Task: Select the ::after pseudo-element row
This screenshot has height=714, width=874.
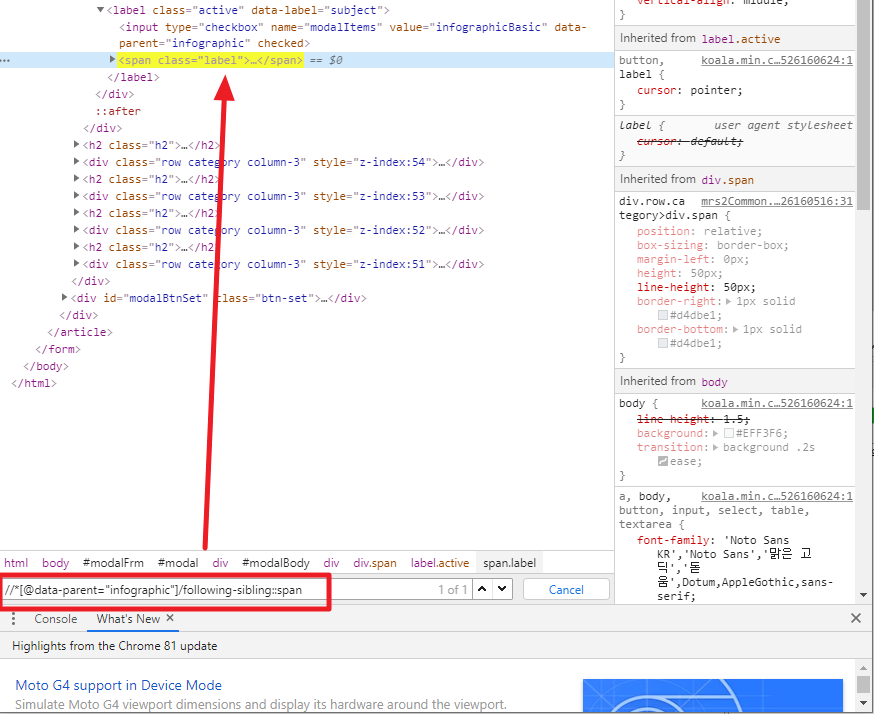Action: [x=118, y=111]
